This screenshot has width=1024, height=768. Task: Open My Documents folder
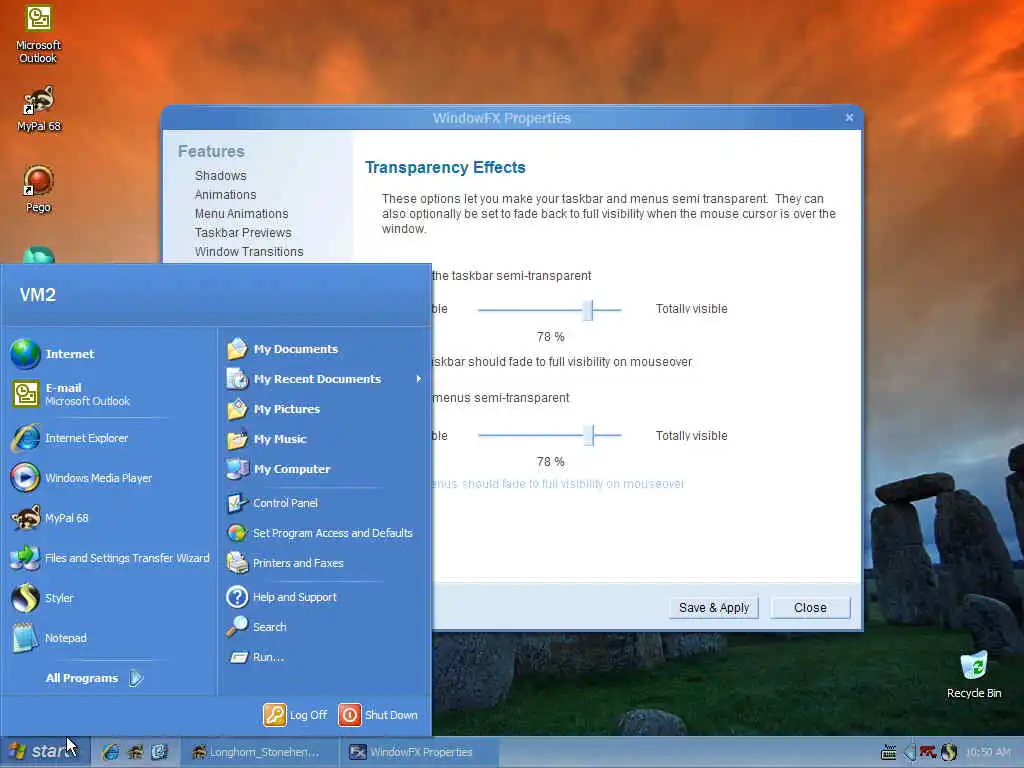[282, 349]
